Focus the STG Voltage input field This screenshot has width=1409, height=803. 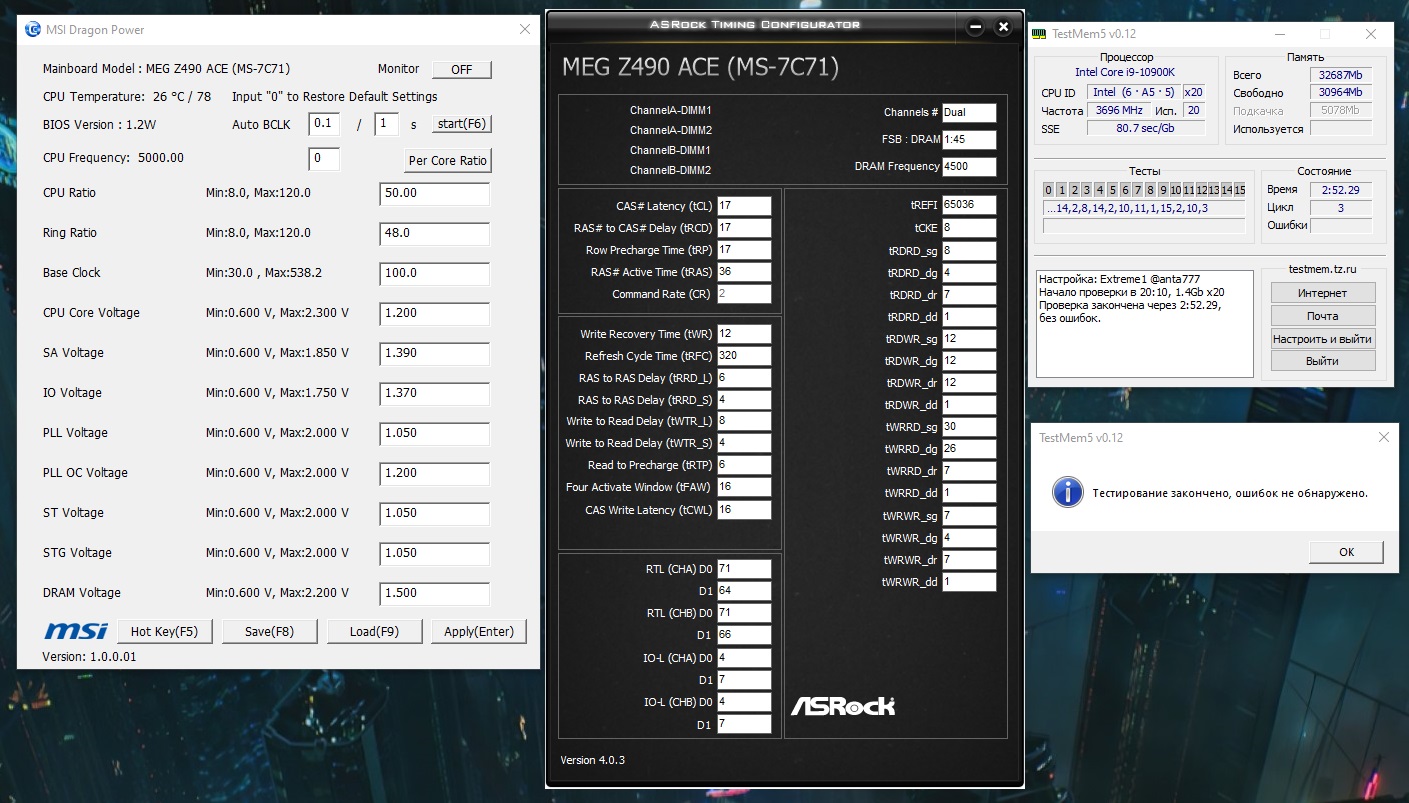coord(435,554)
